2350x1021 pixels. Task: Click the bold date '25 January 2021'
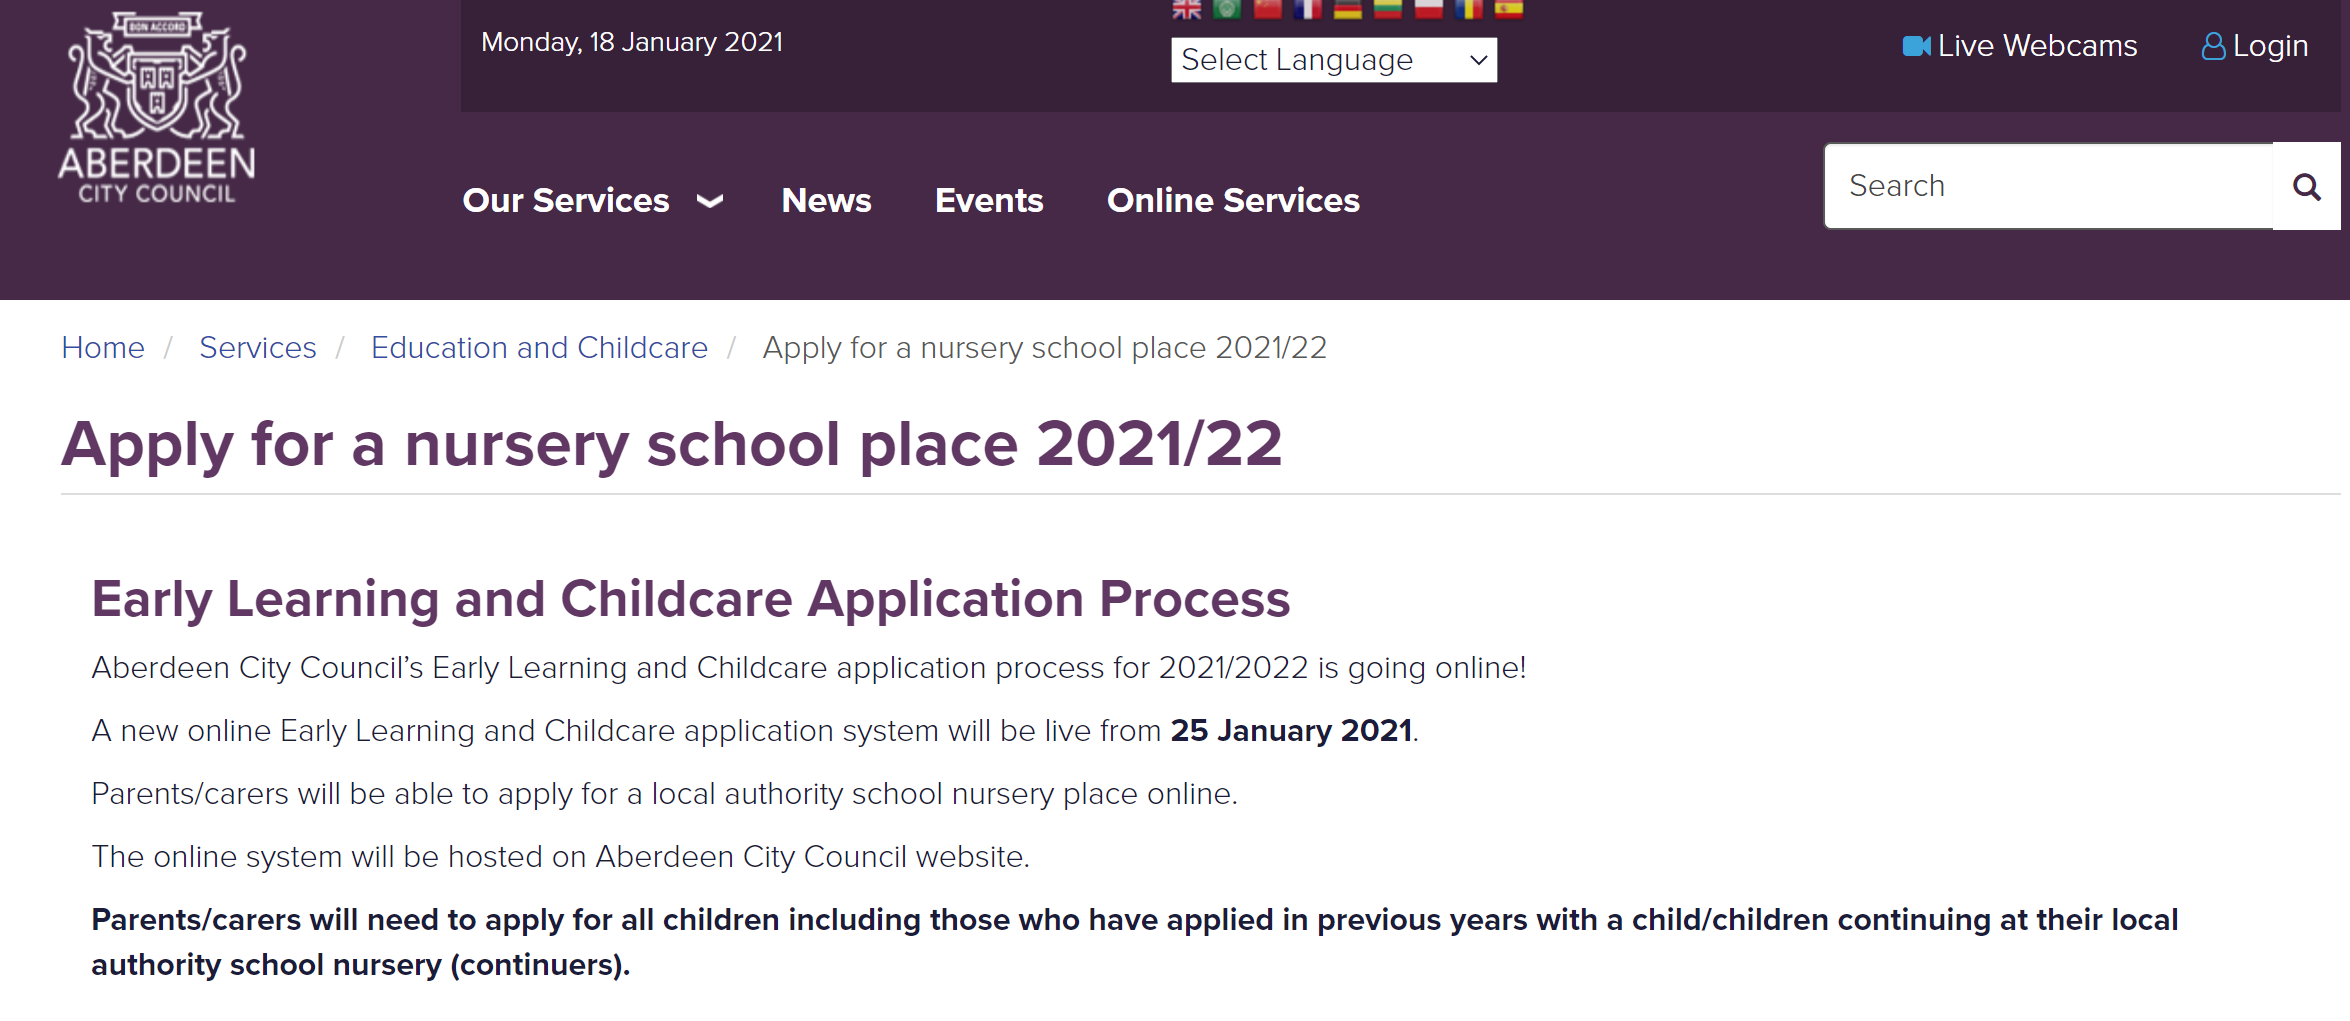click(1291, 730)
